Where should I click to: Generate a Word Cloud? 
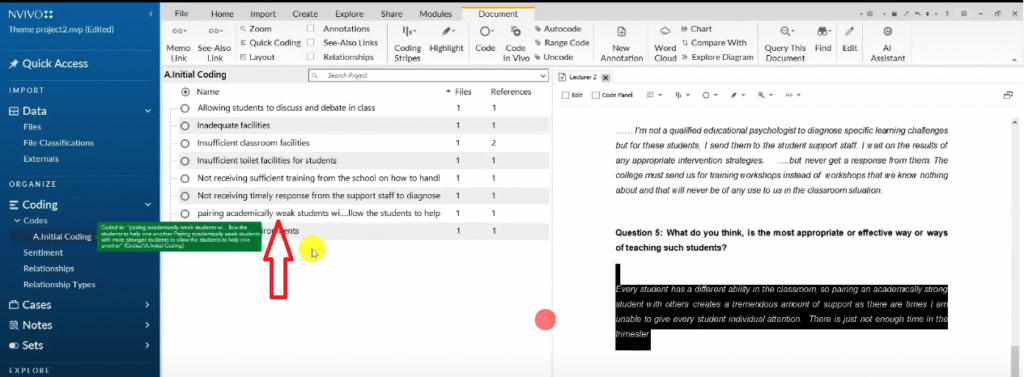click(665, 44)
